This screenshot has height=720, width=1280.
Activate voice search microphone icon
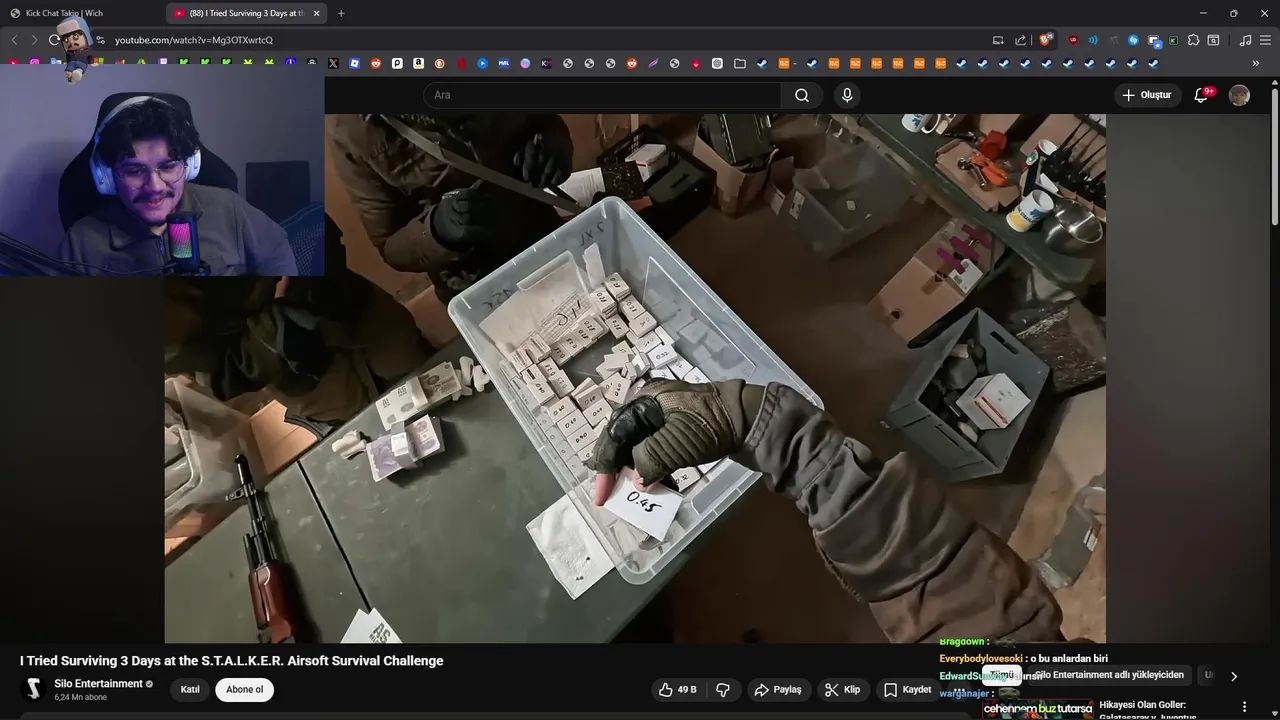point(847,95)
